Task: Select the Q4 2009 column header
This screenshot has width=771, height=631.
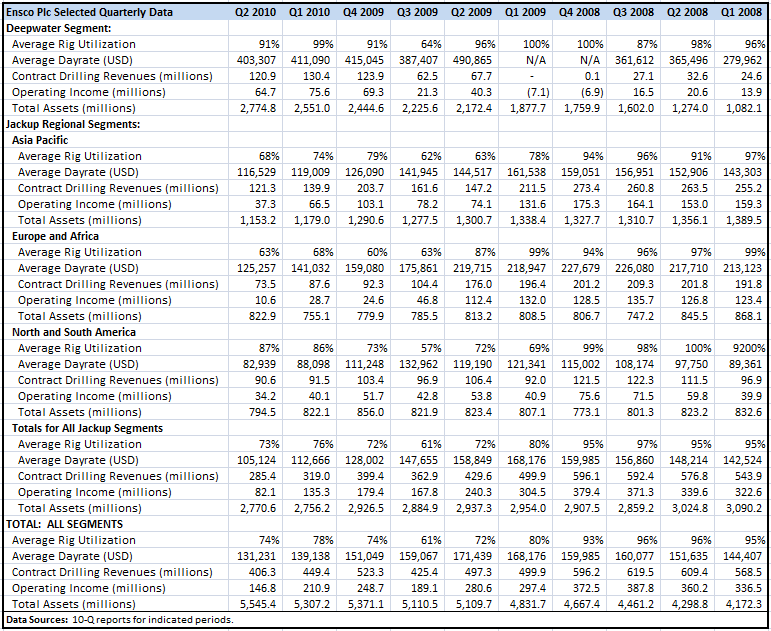Action: pos(363,12)
